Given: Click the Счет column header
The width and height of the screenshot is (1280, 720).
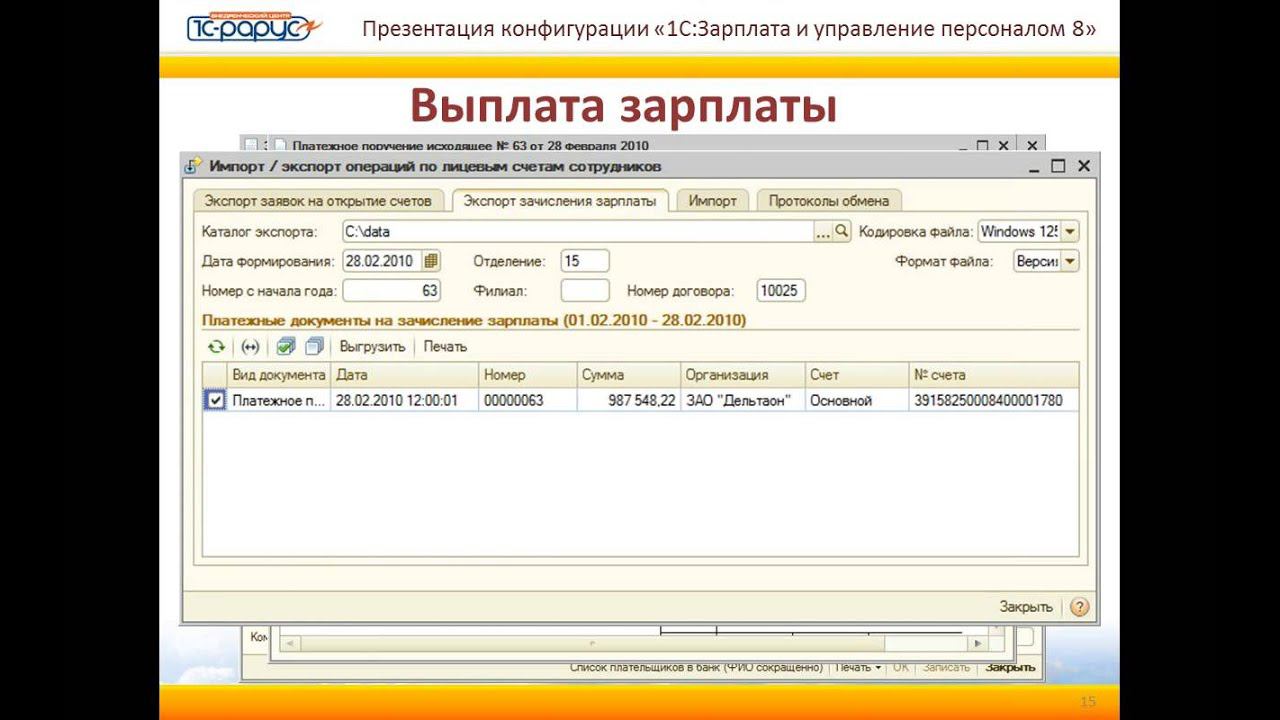Looking at the screenshot, I should (x=857, y=375).
